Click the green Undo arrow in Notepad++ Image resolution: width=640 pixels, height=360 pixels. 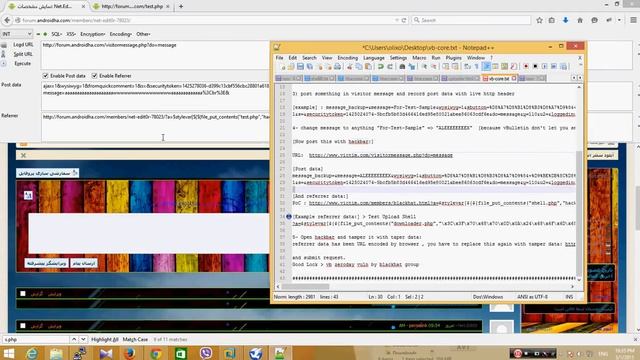[381, 67]
